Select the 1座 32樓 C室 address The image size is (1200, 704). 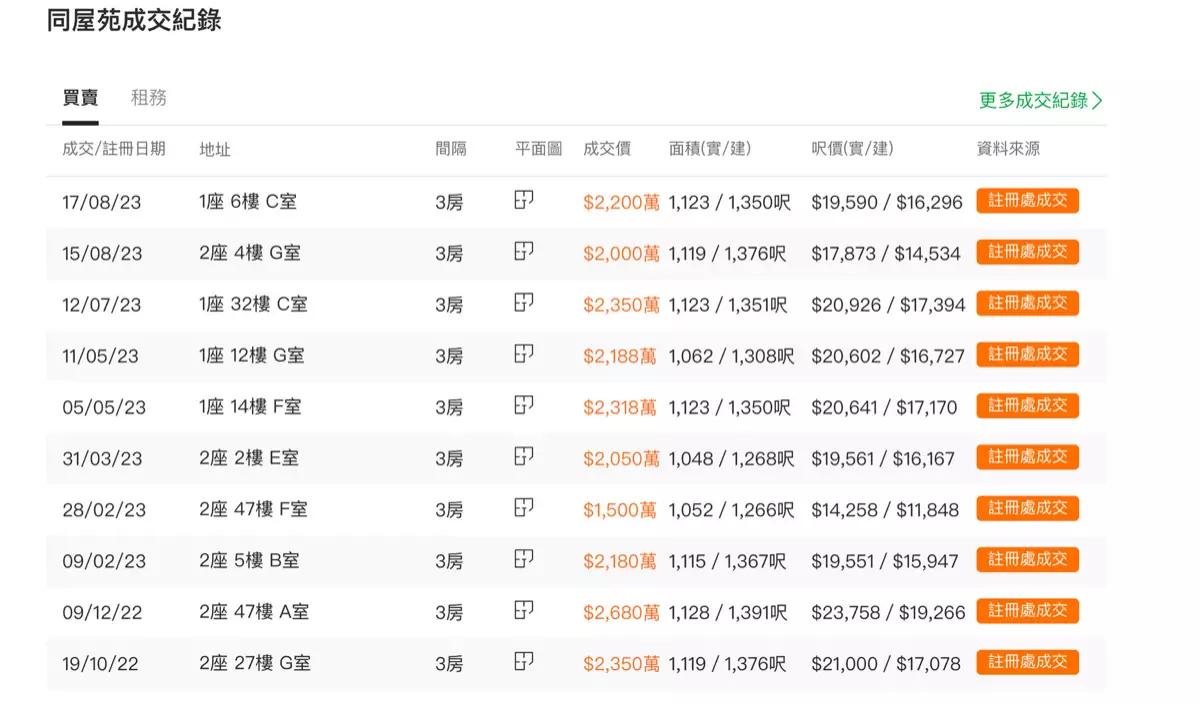pos(253,304)
